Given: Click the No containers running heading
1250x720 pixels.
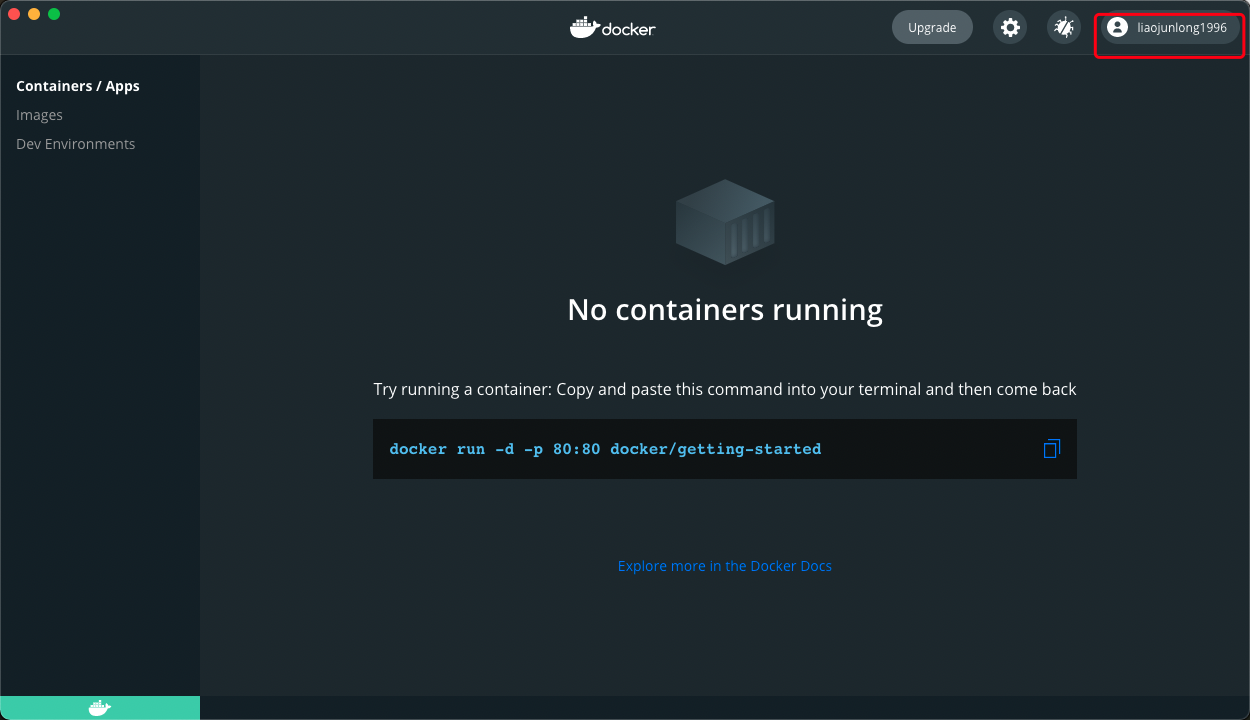Looking at the screenshot, I should (725, 310).
